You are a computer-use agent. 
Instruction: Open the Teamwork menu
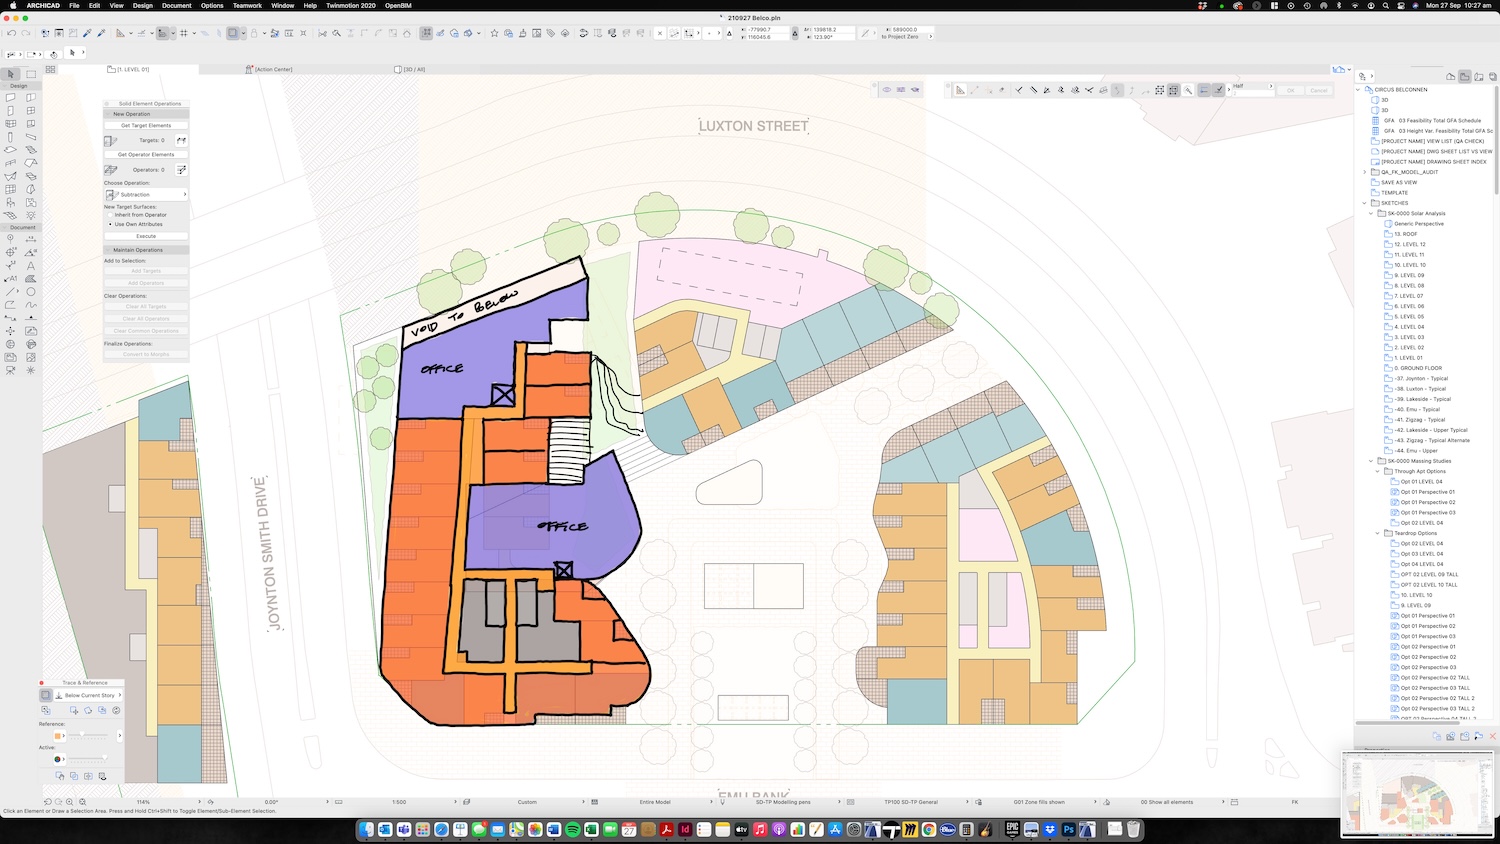tap(247, 6)
